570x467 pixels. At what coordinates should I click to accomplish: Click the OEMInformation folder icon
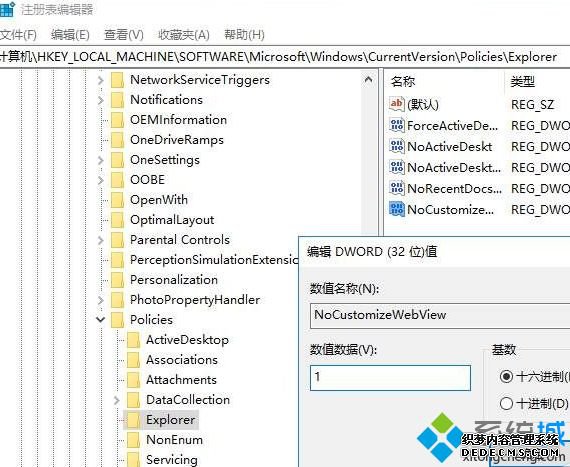[117, 120]
